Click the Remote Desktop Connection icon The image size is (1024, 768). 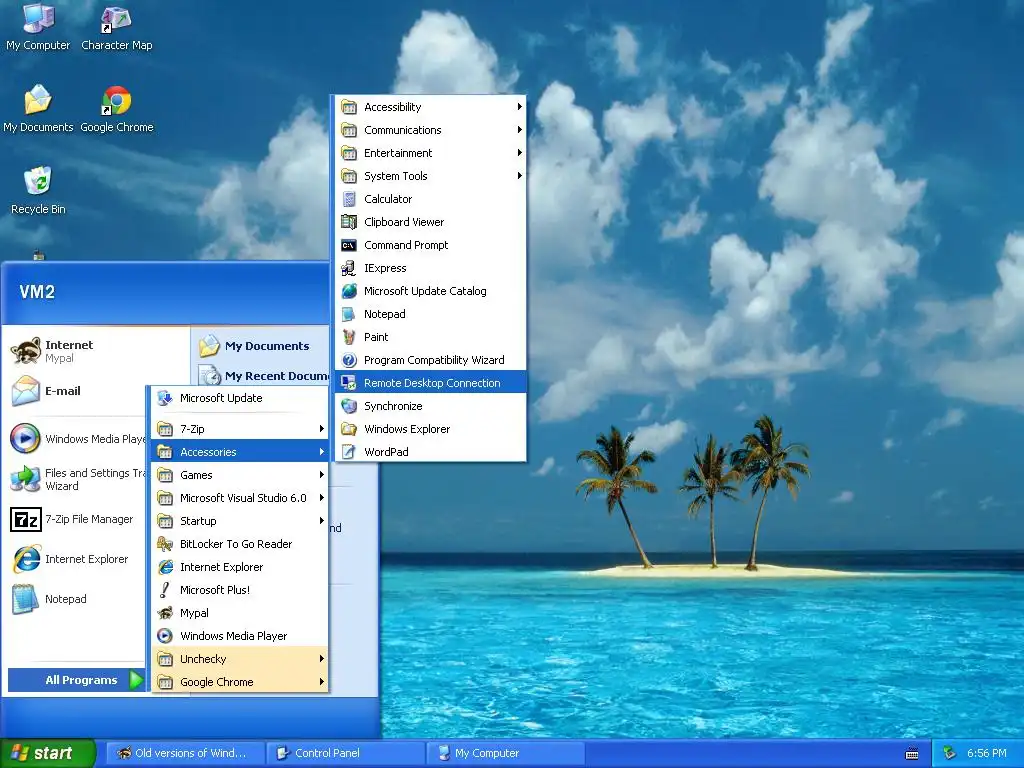[349, 383]
